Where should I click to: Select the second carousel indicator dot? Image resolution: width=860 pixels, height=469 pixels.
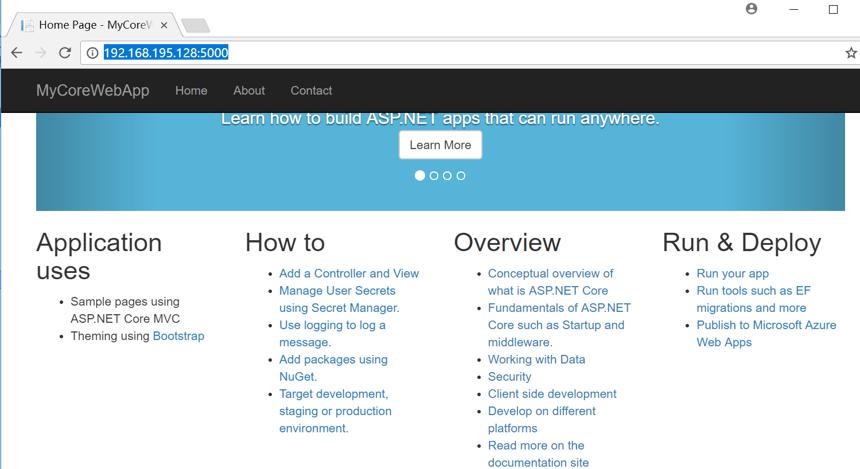point(434,176)
